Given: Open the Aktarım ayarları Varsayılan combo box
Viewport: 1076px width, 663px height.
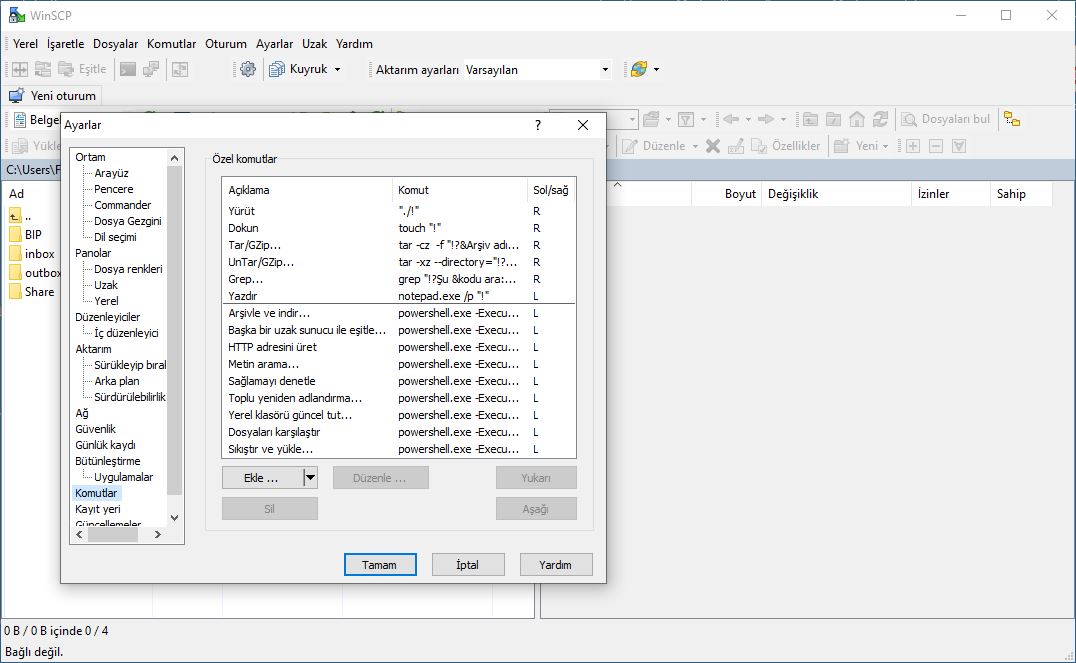Looking at the screenshot, I should coord(537,69).
